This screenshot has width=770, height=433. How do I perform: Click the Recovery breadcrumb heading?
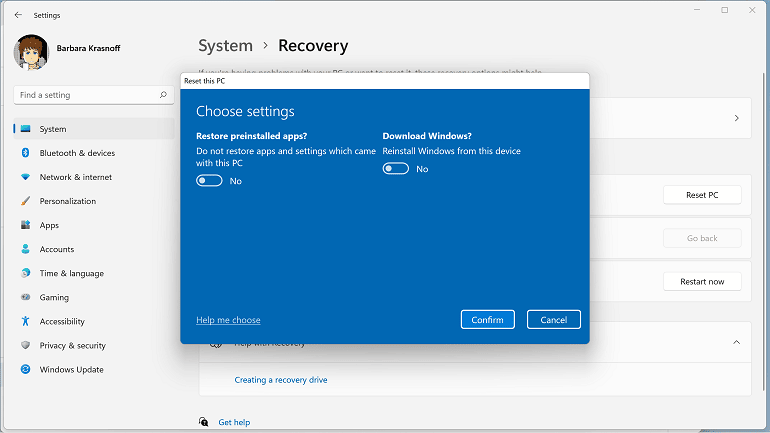click(x=313, y=46)
